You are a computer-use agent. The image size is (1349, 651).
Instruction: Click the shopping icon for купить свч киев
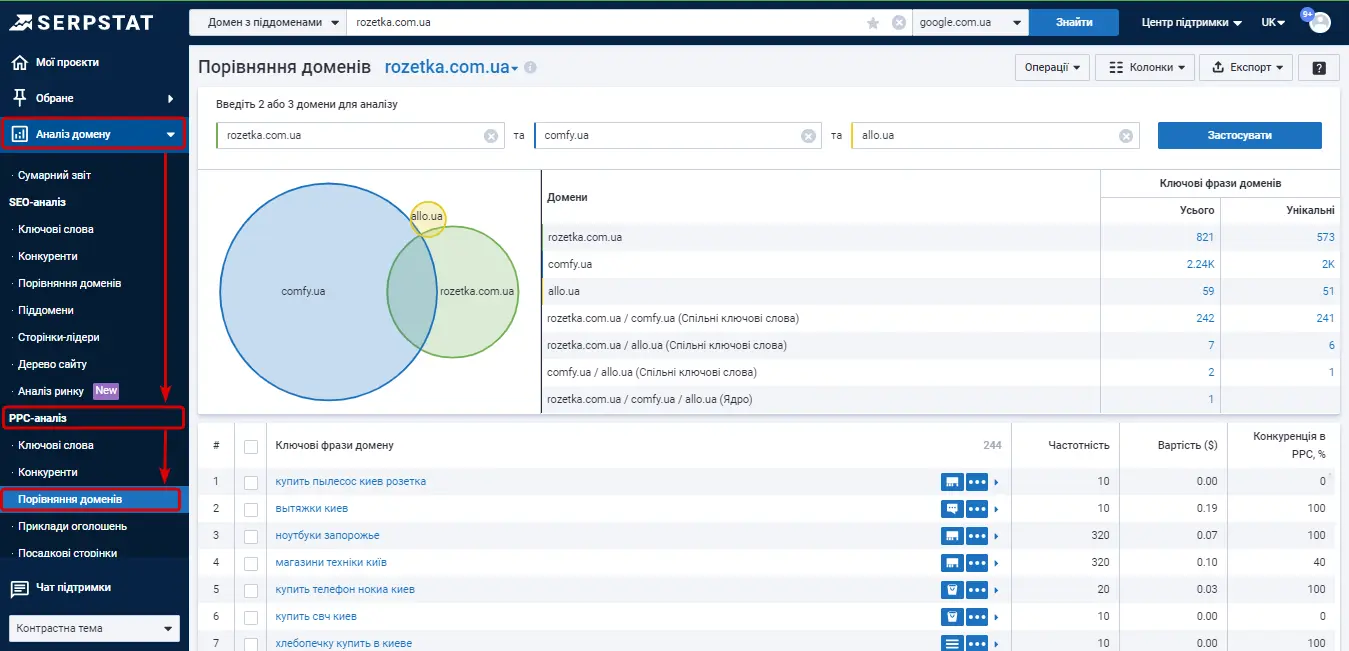tap(952, 617)
